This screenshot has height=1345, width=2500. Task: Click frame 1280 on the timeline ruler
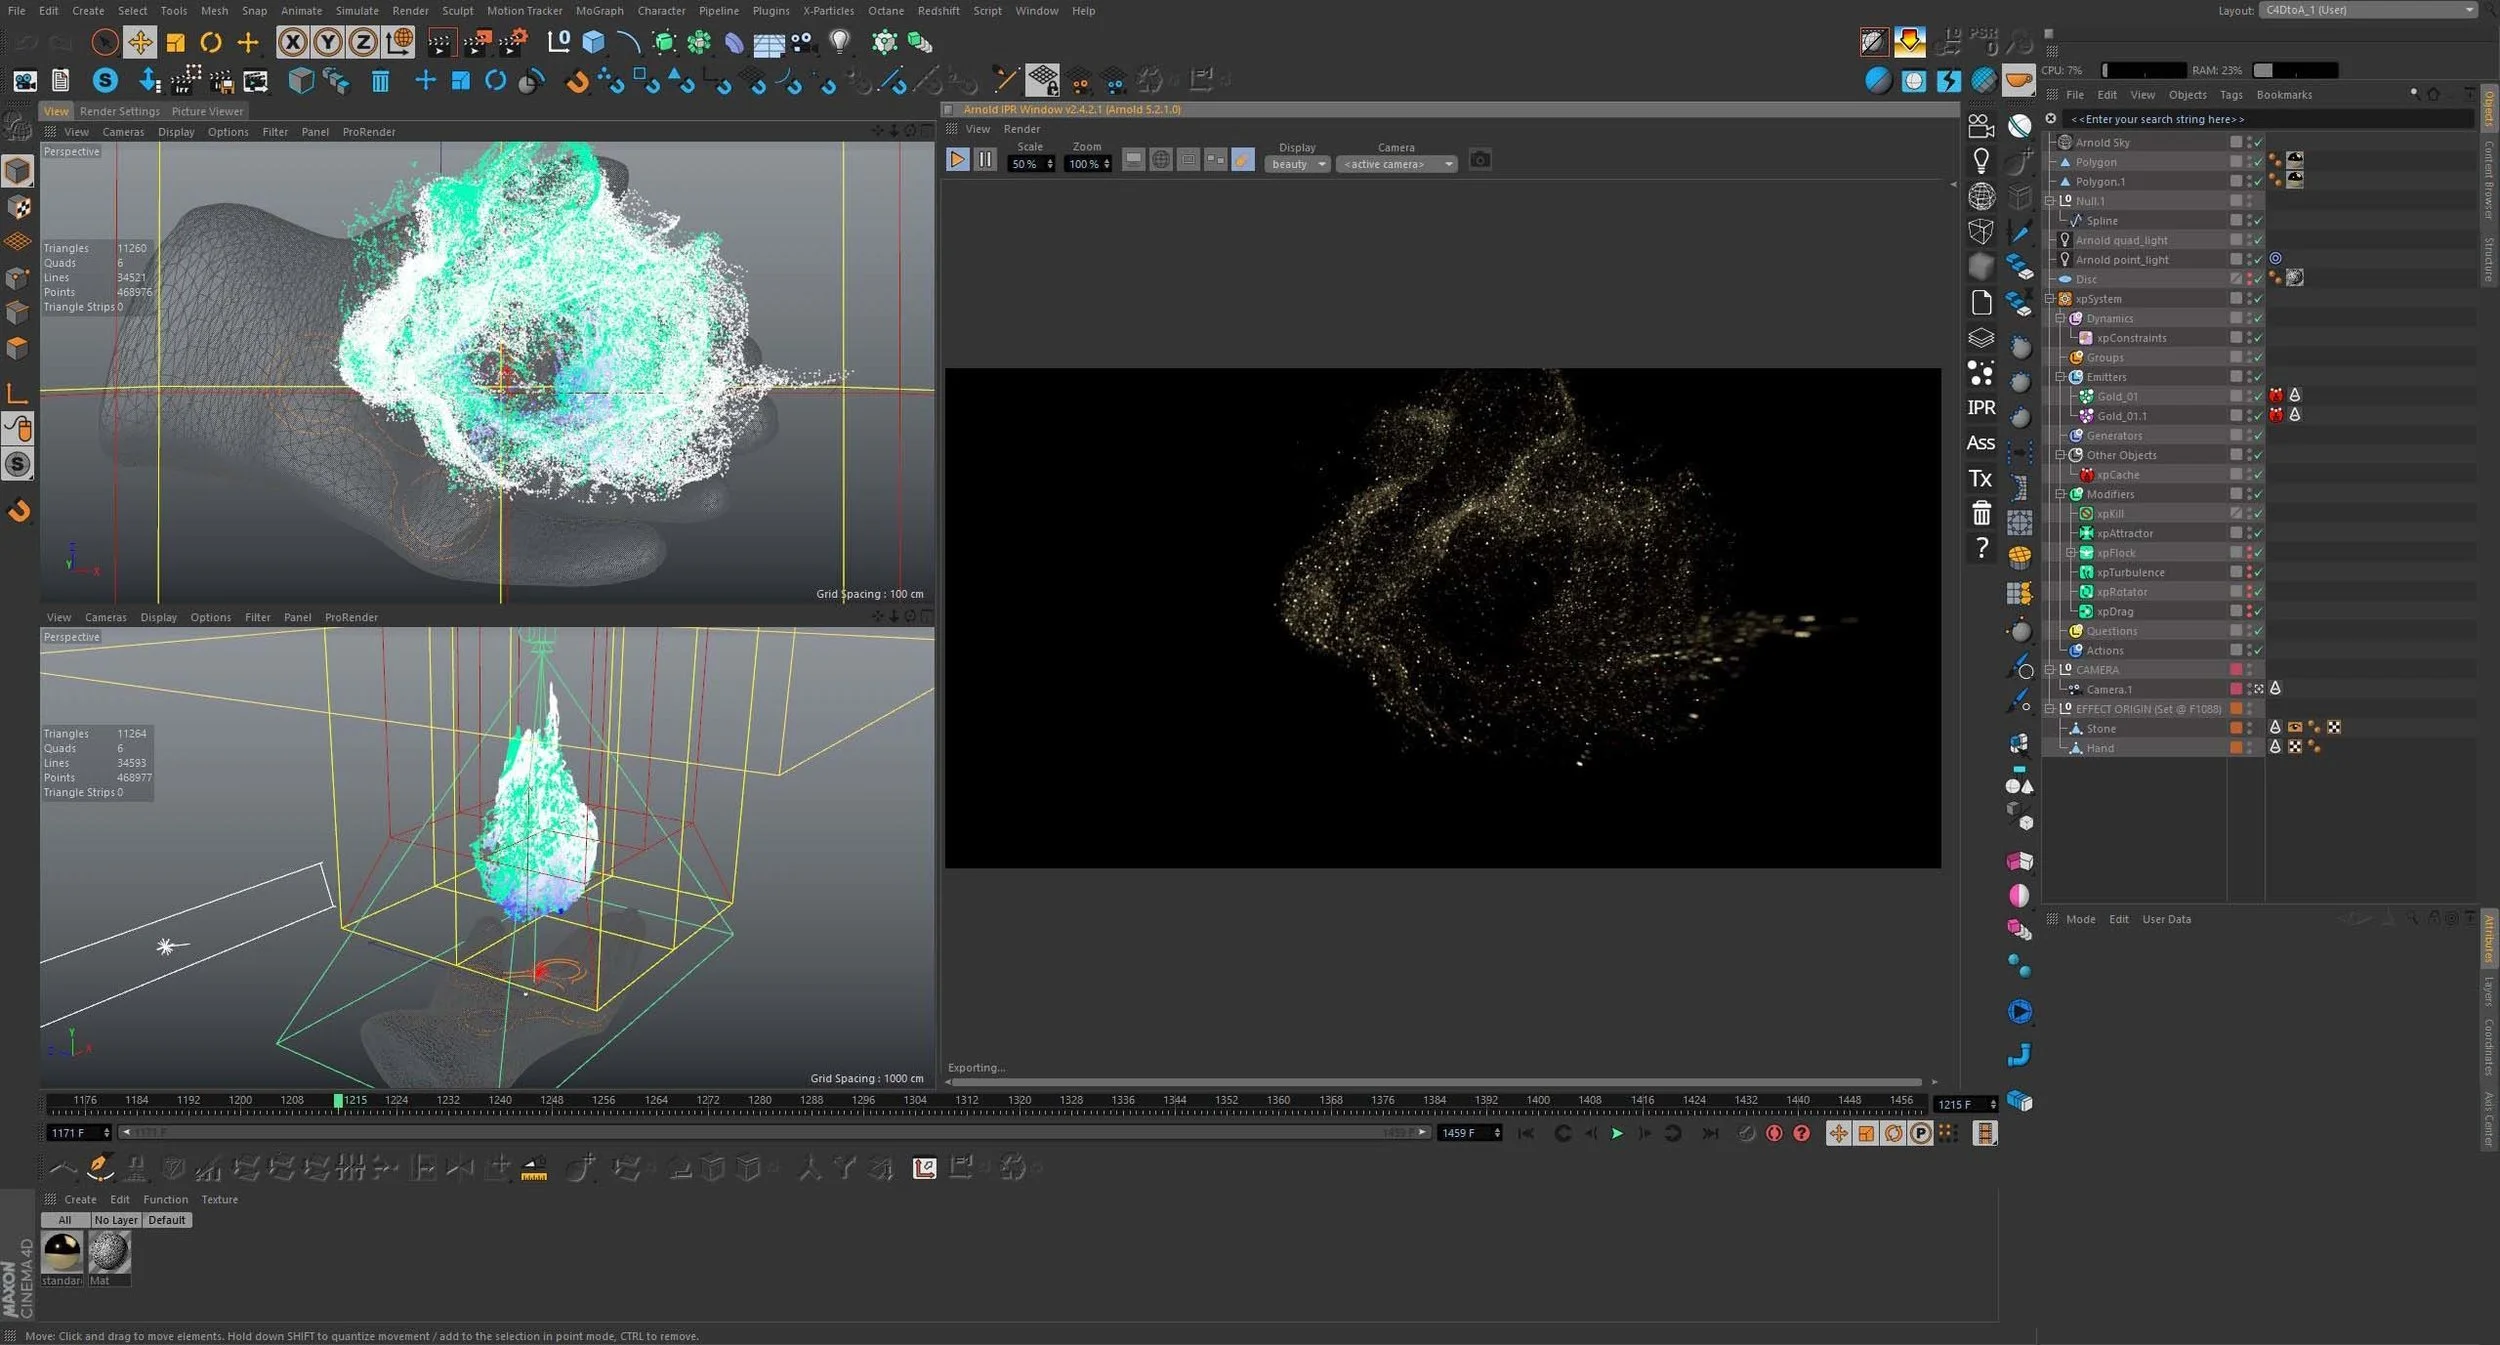tap(760, 1101)
